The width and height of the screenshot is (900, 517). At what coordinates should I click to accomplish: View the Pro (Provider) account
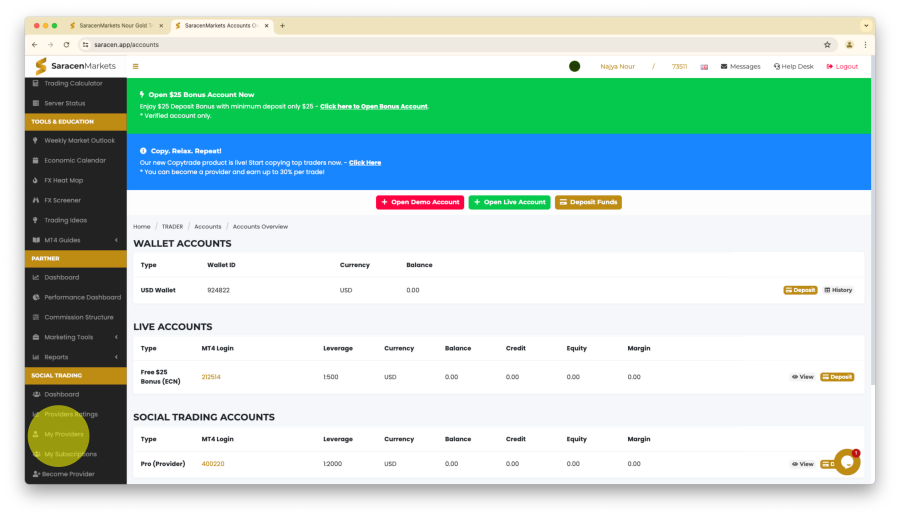pos(803,464)
